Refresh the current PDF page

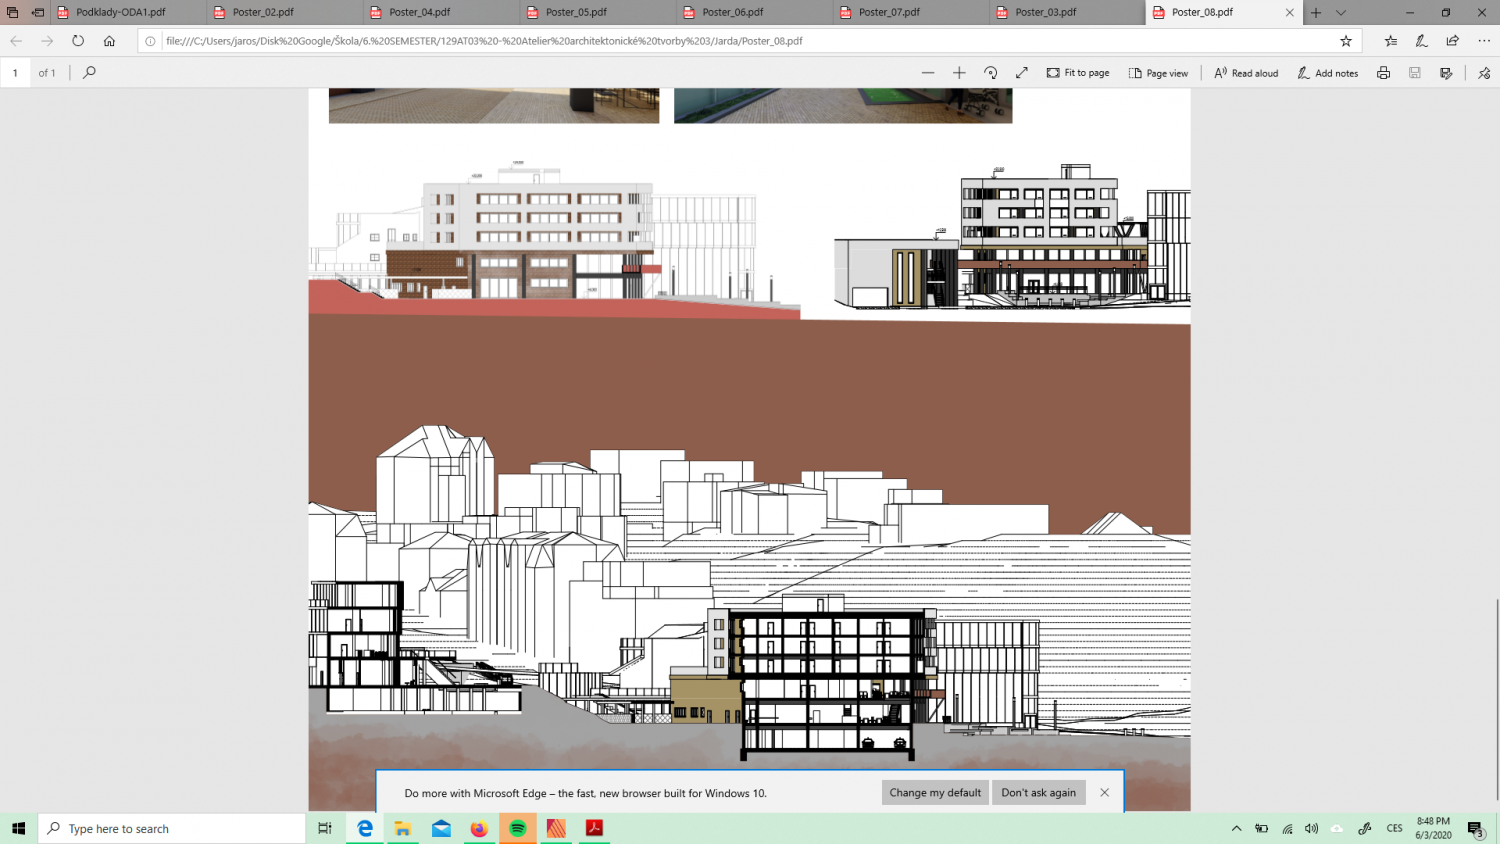tap(78, 41)
